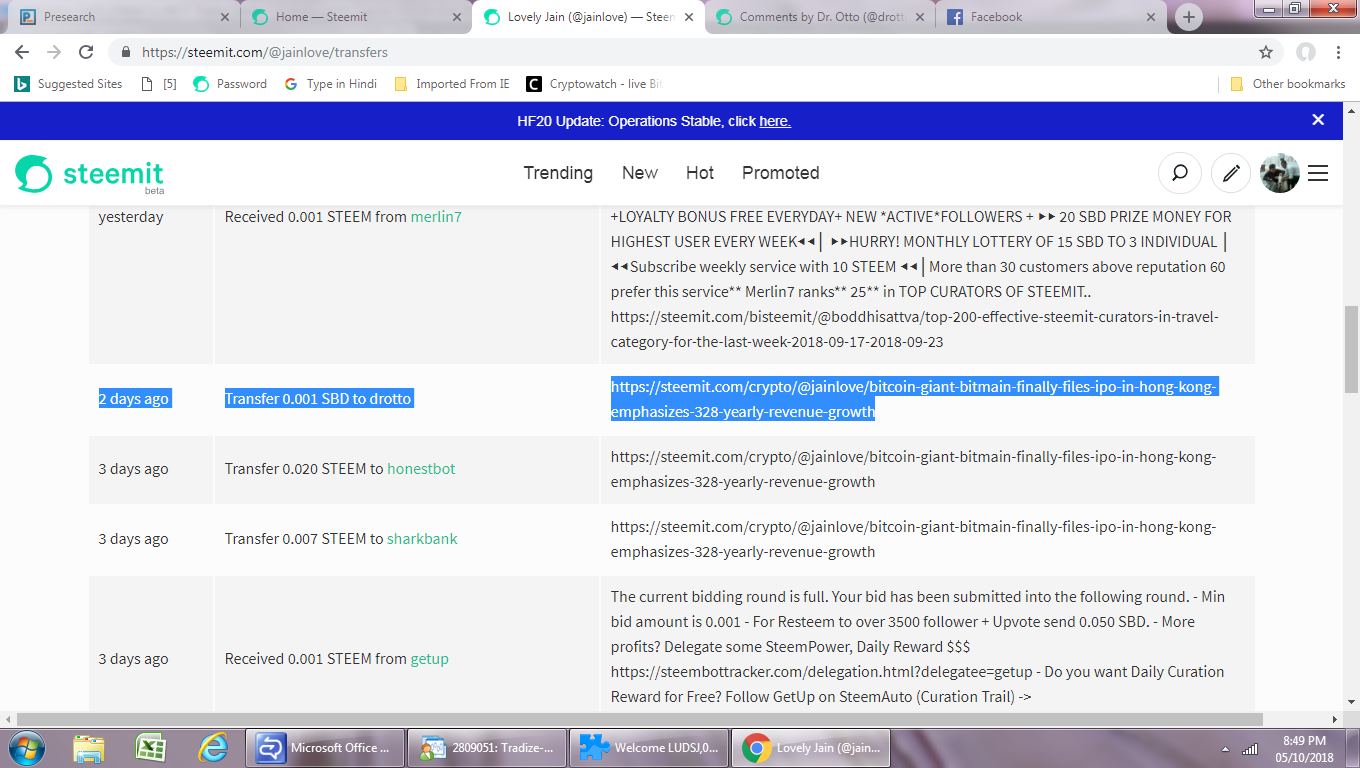Open the Windows Start menu

coord(26,748)
